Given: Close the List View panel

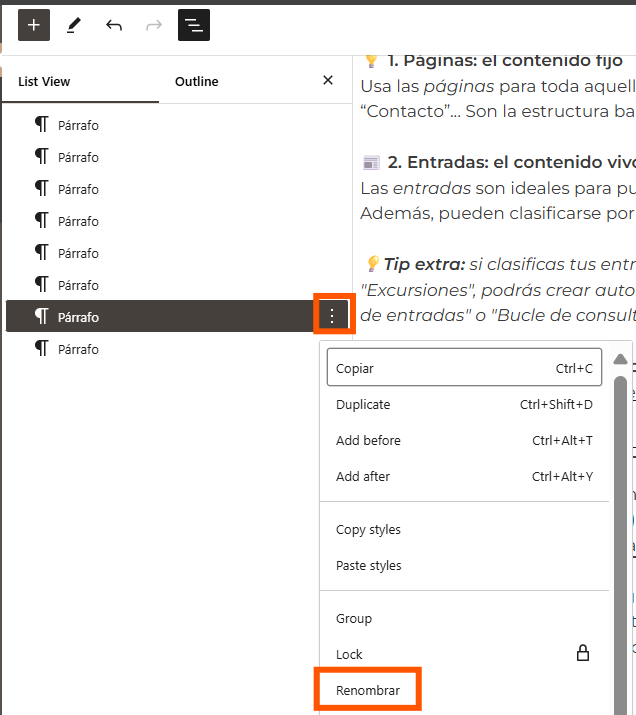Looking at the screenshot, I should pyautogui.click(x=328, y=81).
